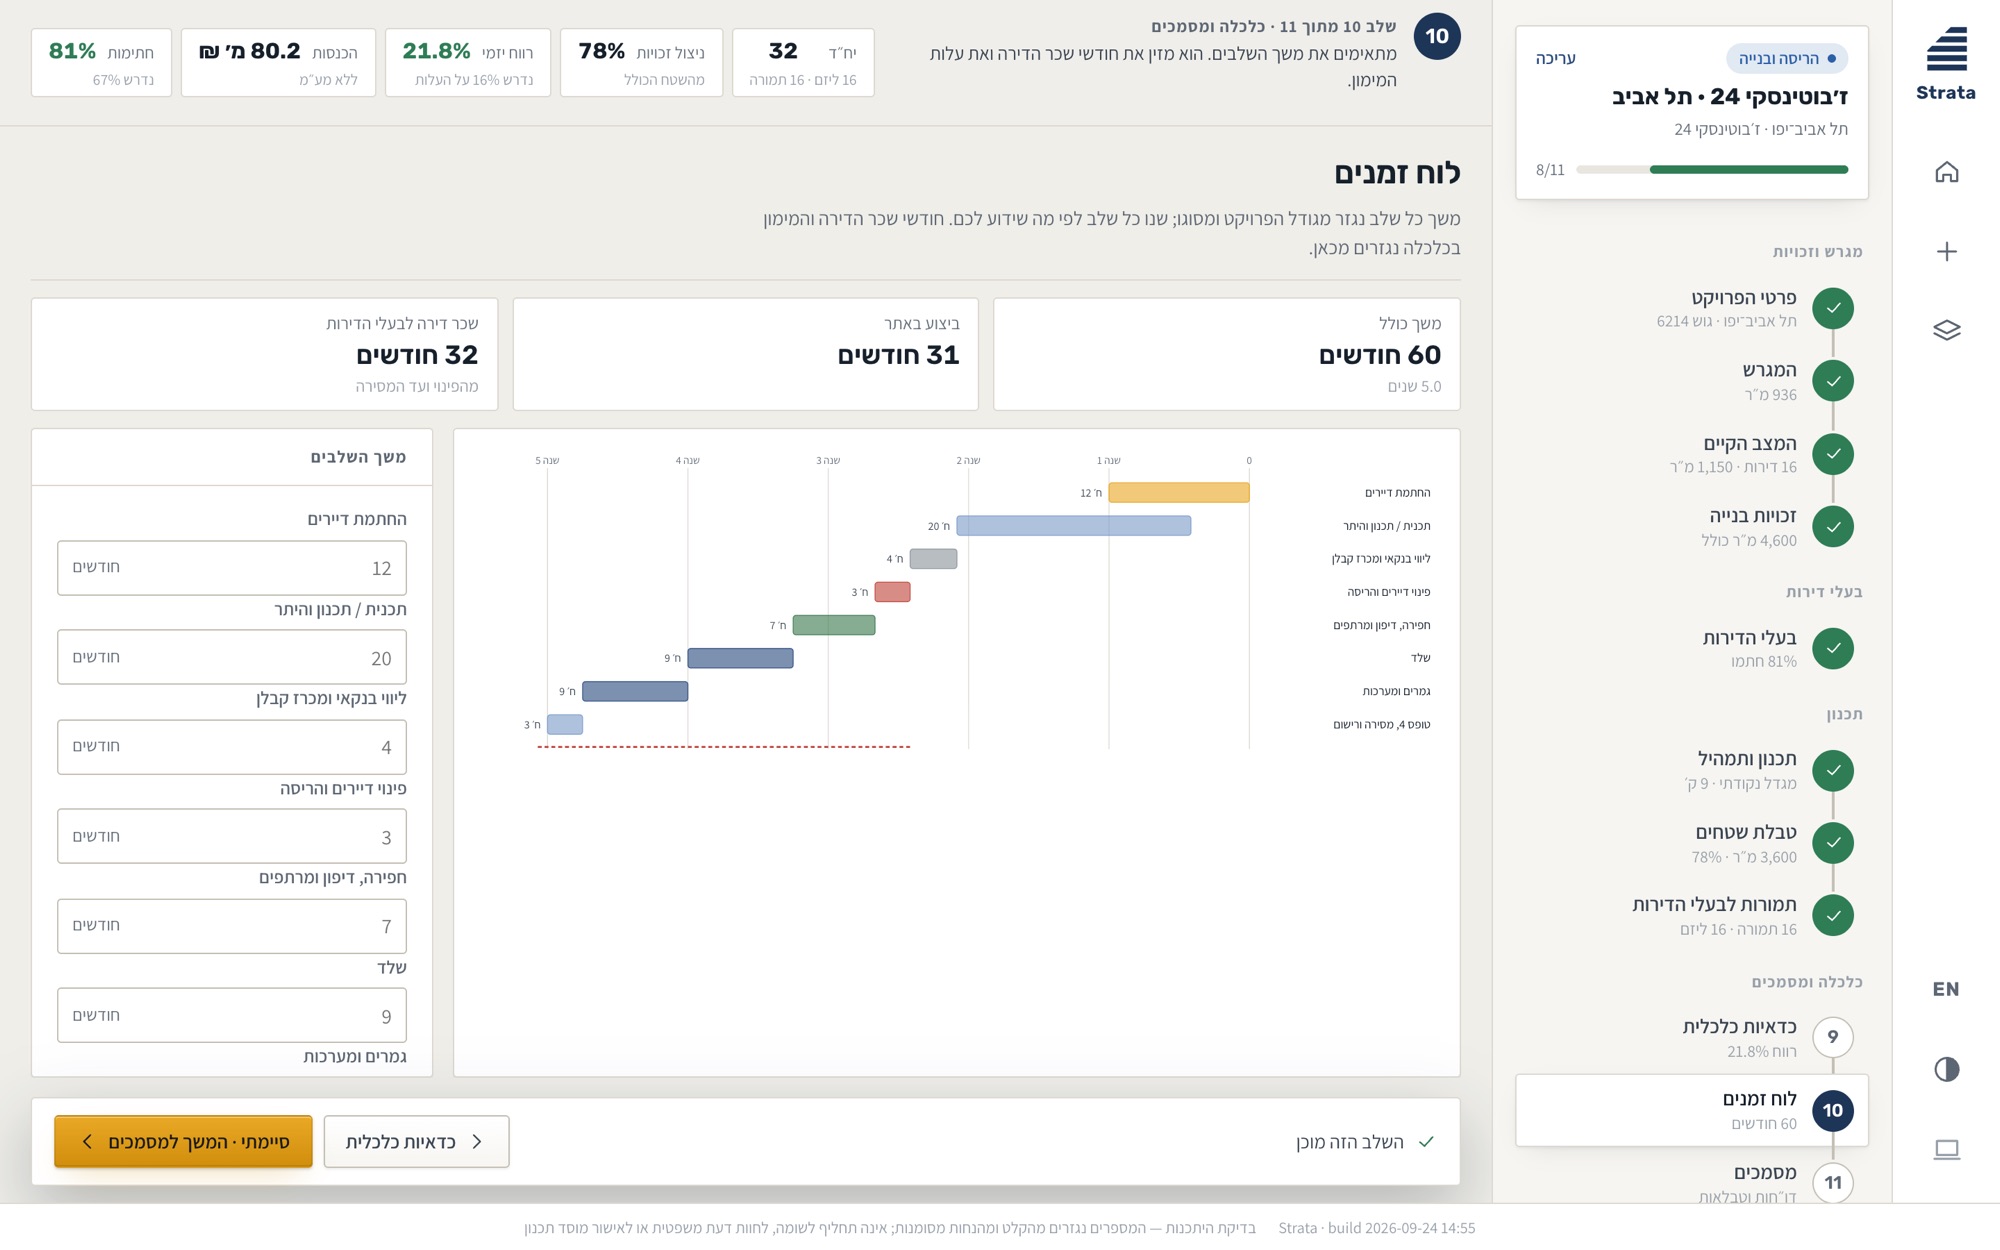
Task: Edit החתמת דיירים months field
Action: point(232,568)
